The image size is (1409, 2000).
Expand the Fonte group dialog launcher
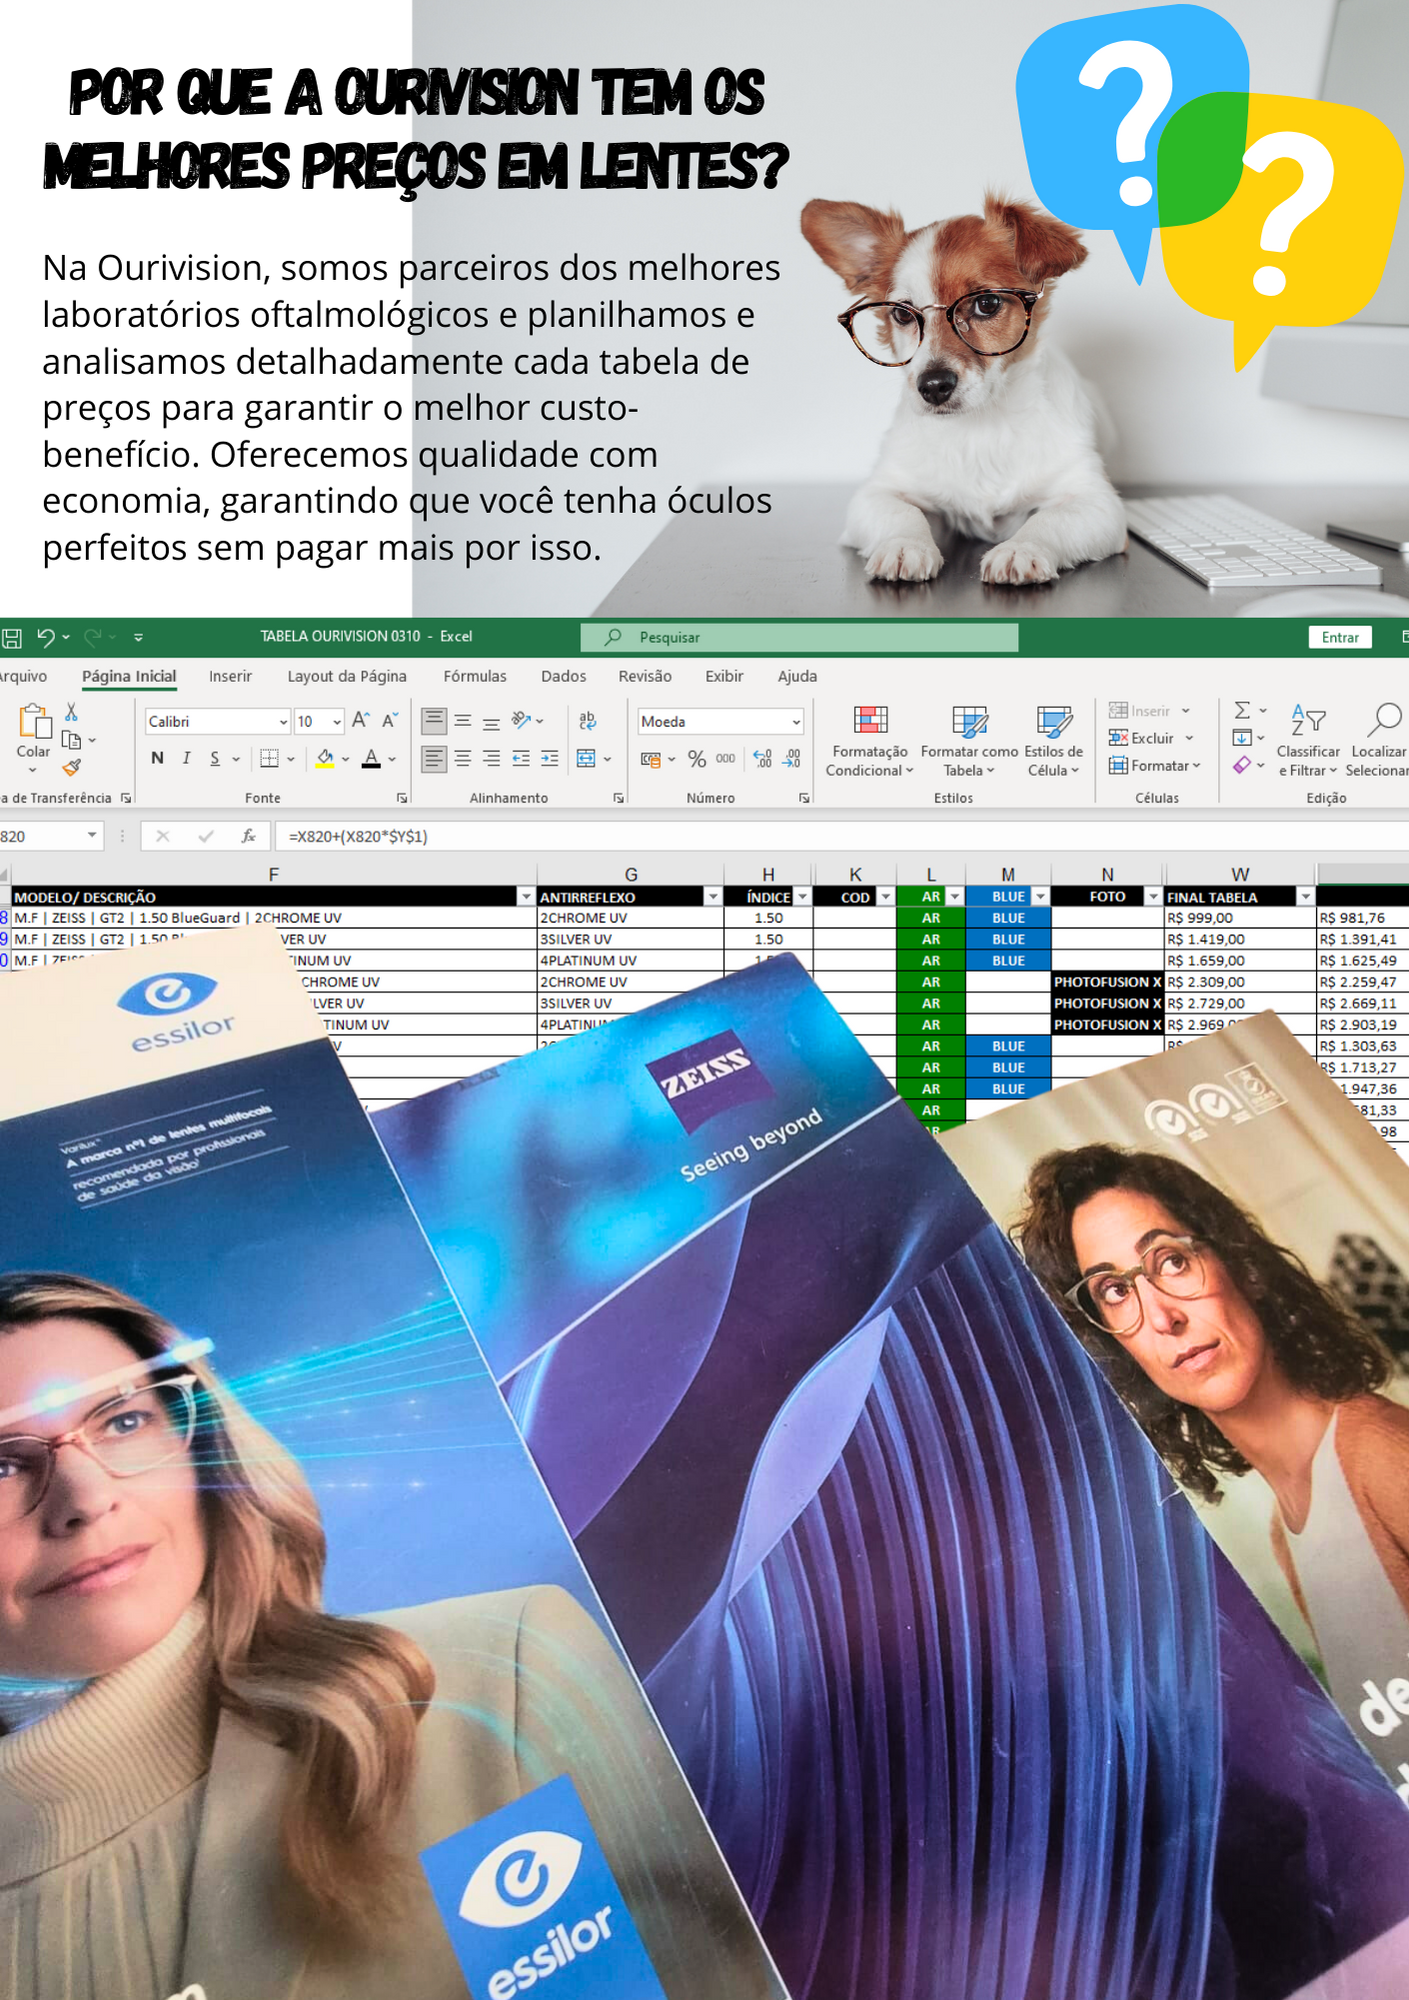(402, 798)
